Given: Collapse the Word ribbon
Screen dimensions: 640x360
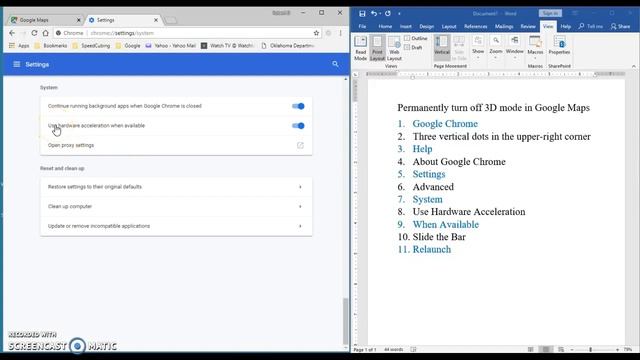Looking at the screenshot, I should [x=633, y=66].
